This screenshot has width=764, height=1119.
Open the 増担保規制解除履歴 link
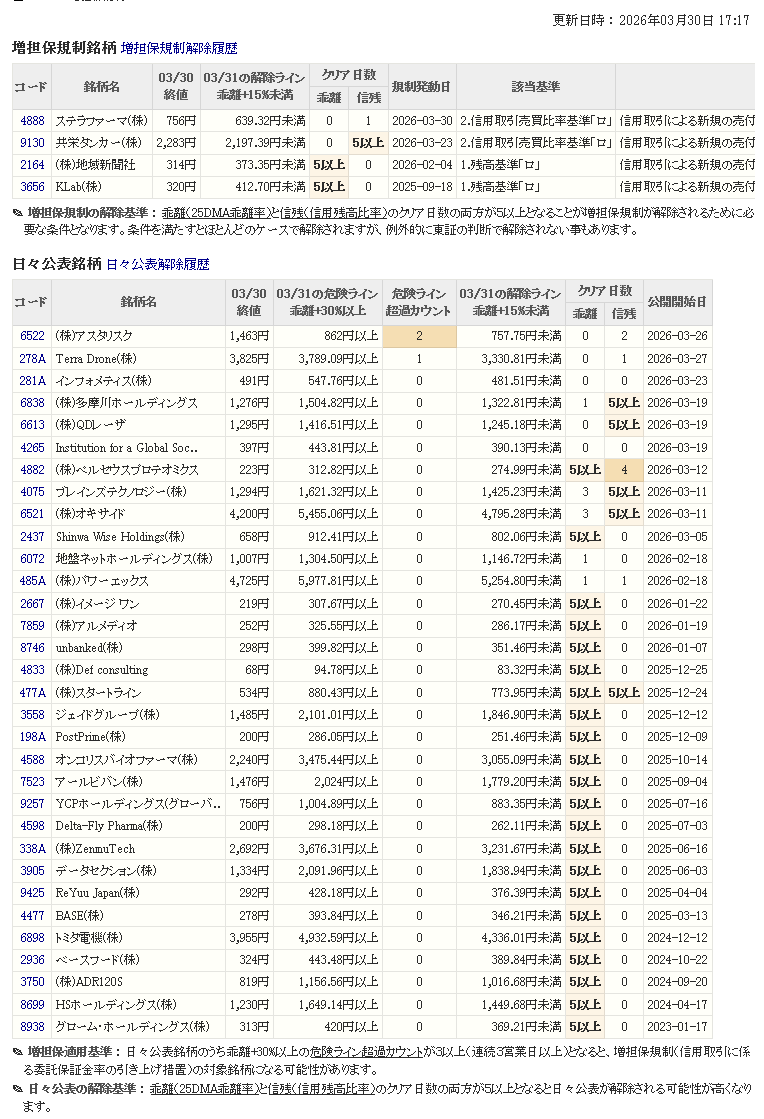(179, 48)
